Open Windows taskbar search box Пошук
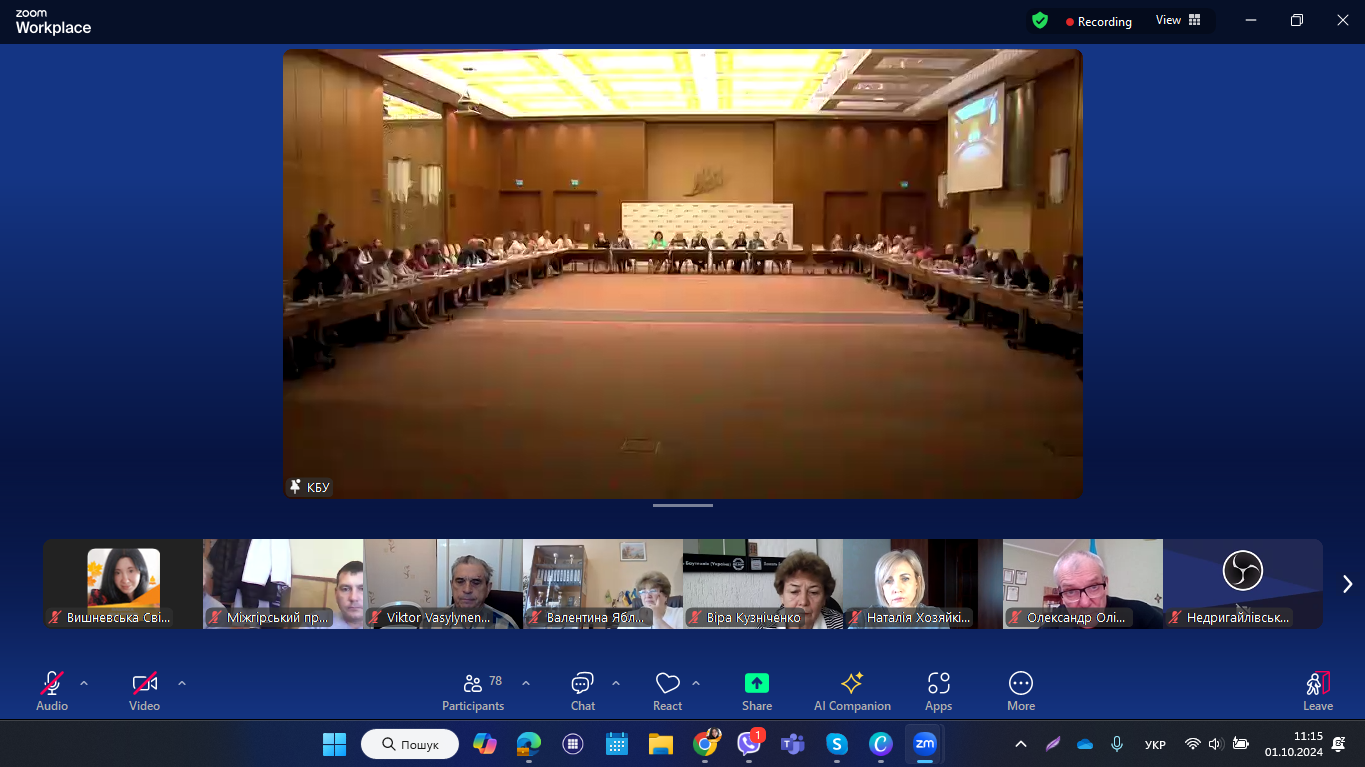1365x767 pixels. [x=410, y=744]
